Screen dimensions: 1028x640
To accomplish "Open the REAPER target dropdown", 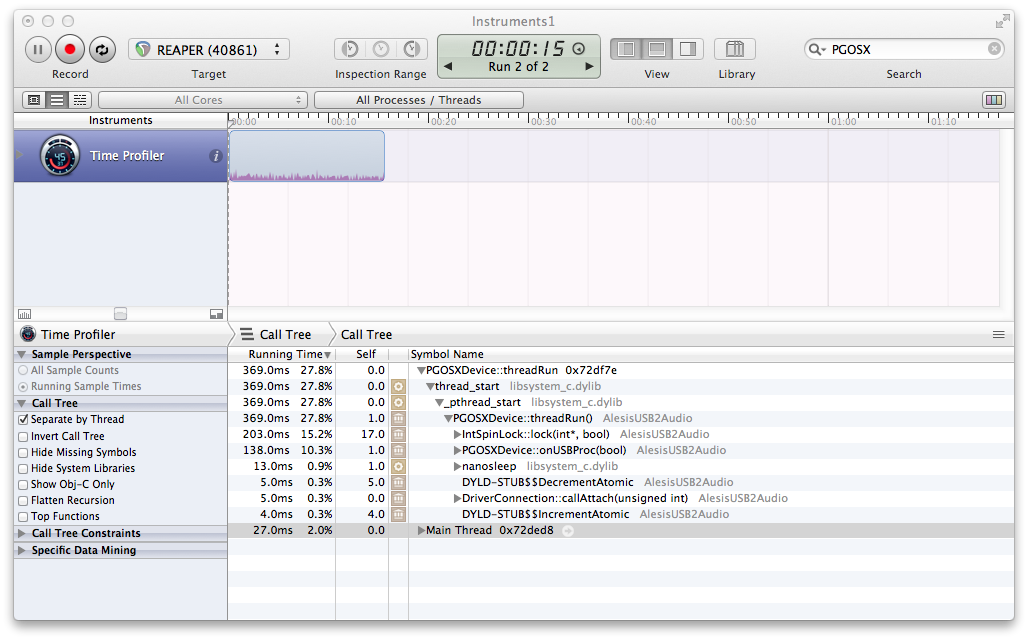I will [208, 49].
